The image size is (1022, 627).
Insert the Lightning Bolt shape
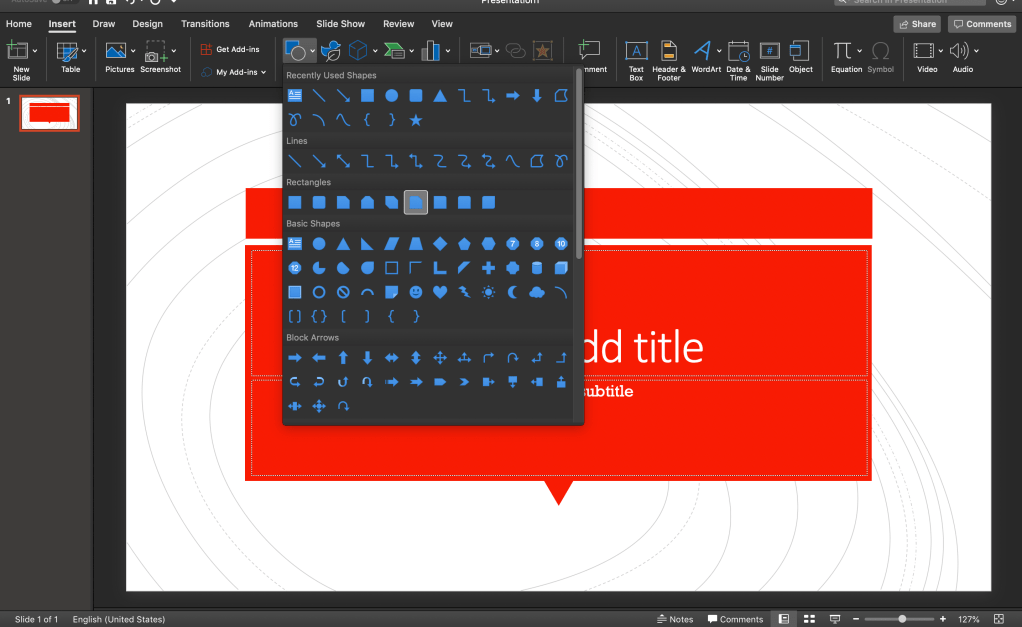tap(464, 293)
